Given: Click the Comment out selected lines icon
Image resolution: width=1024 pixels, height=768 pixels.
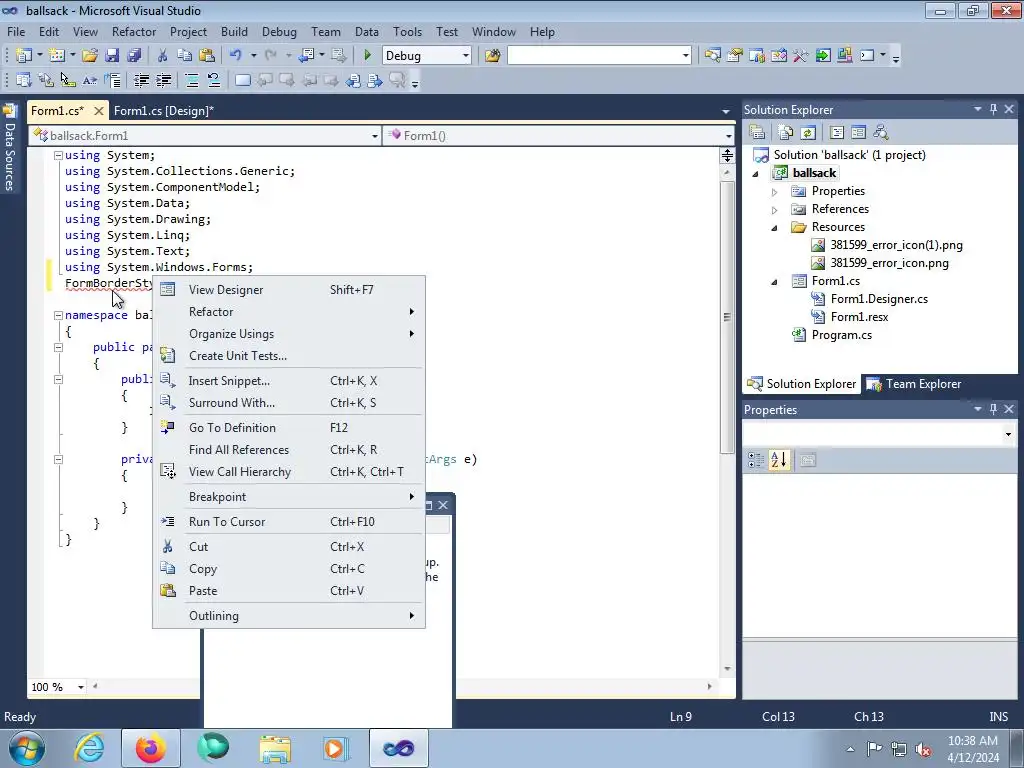Looking at the screenshot, I should pos(191,80).
